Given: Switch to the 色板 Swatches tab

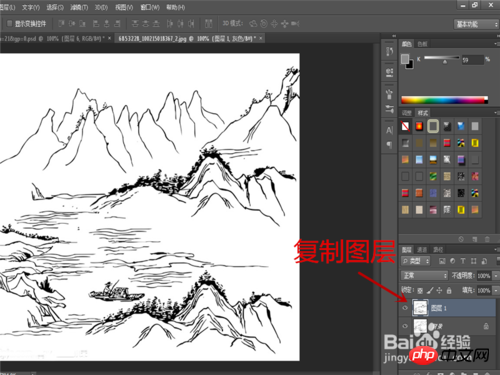Looking at the screenshot, I should coord(422,44).
